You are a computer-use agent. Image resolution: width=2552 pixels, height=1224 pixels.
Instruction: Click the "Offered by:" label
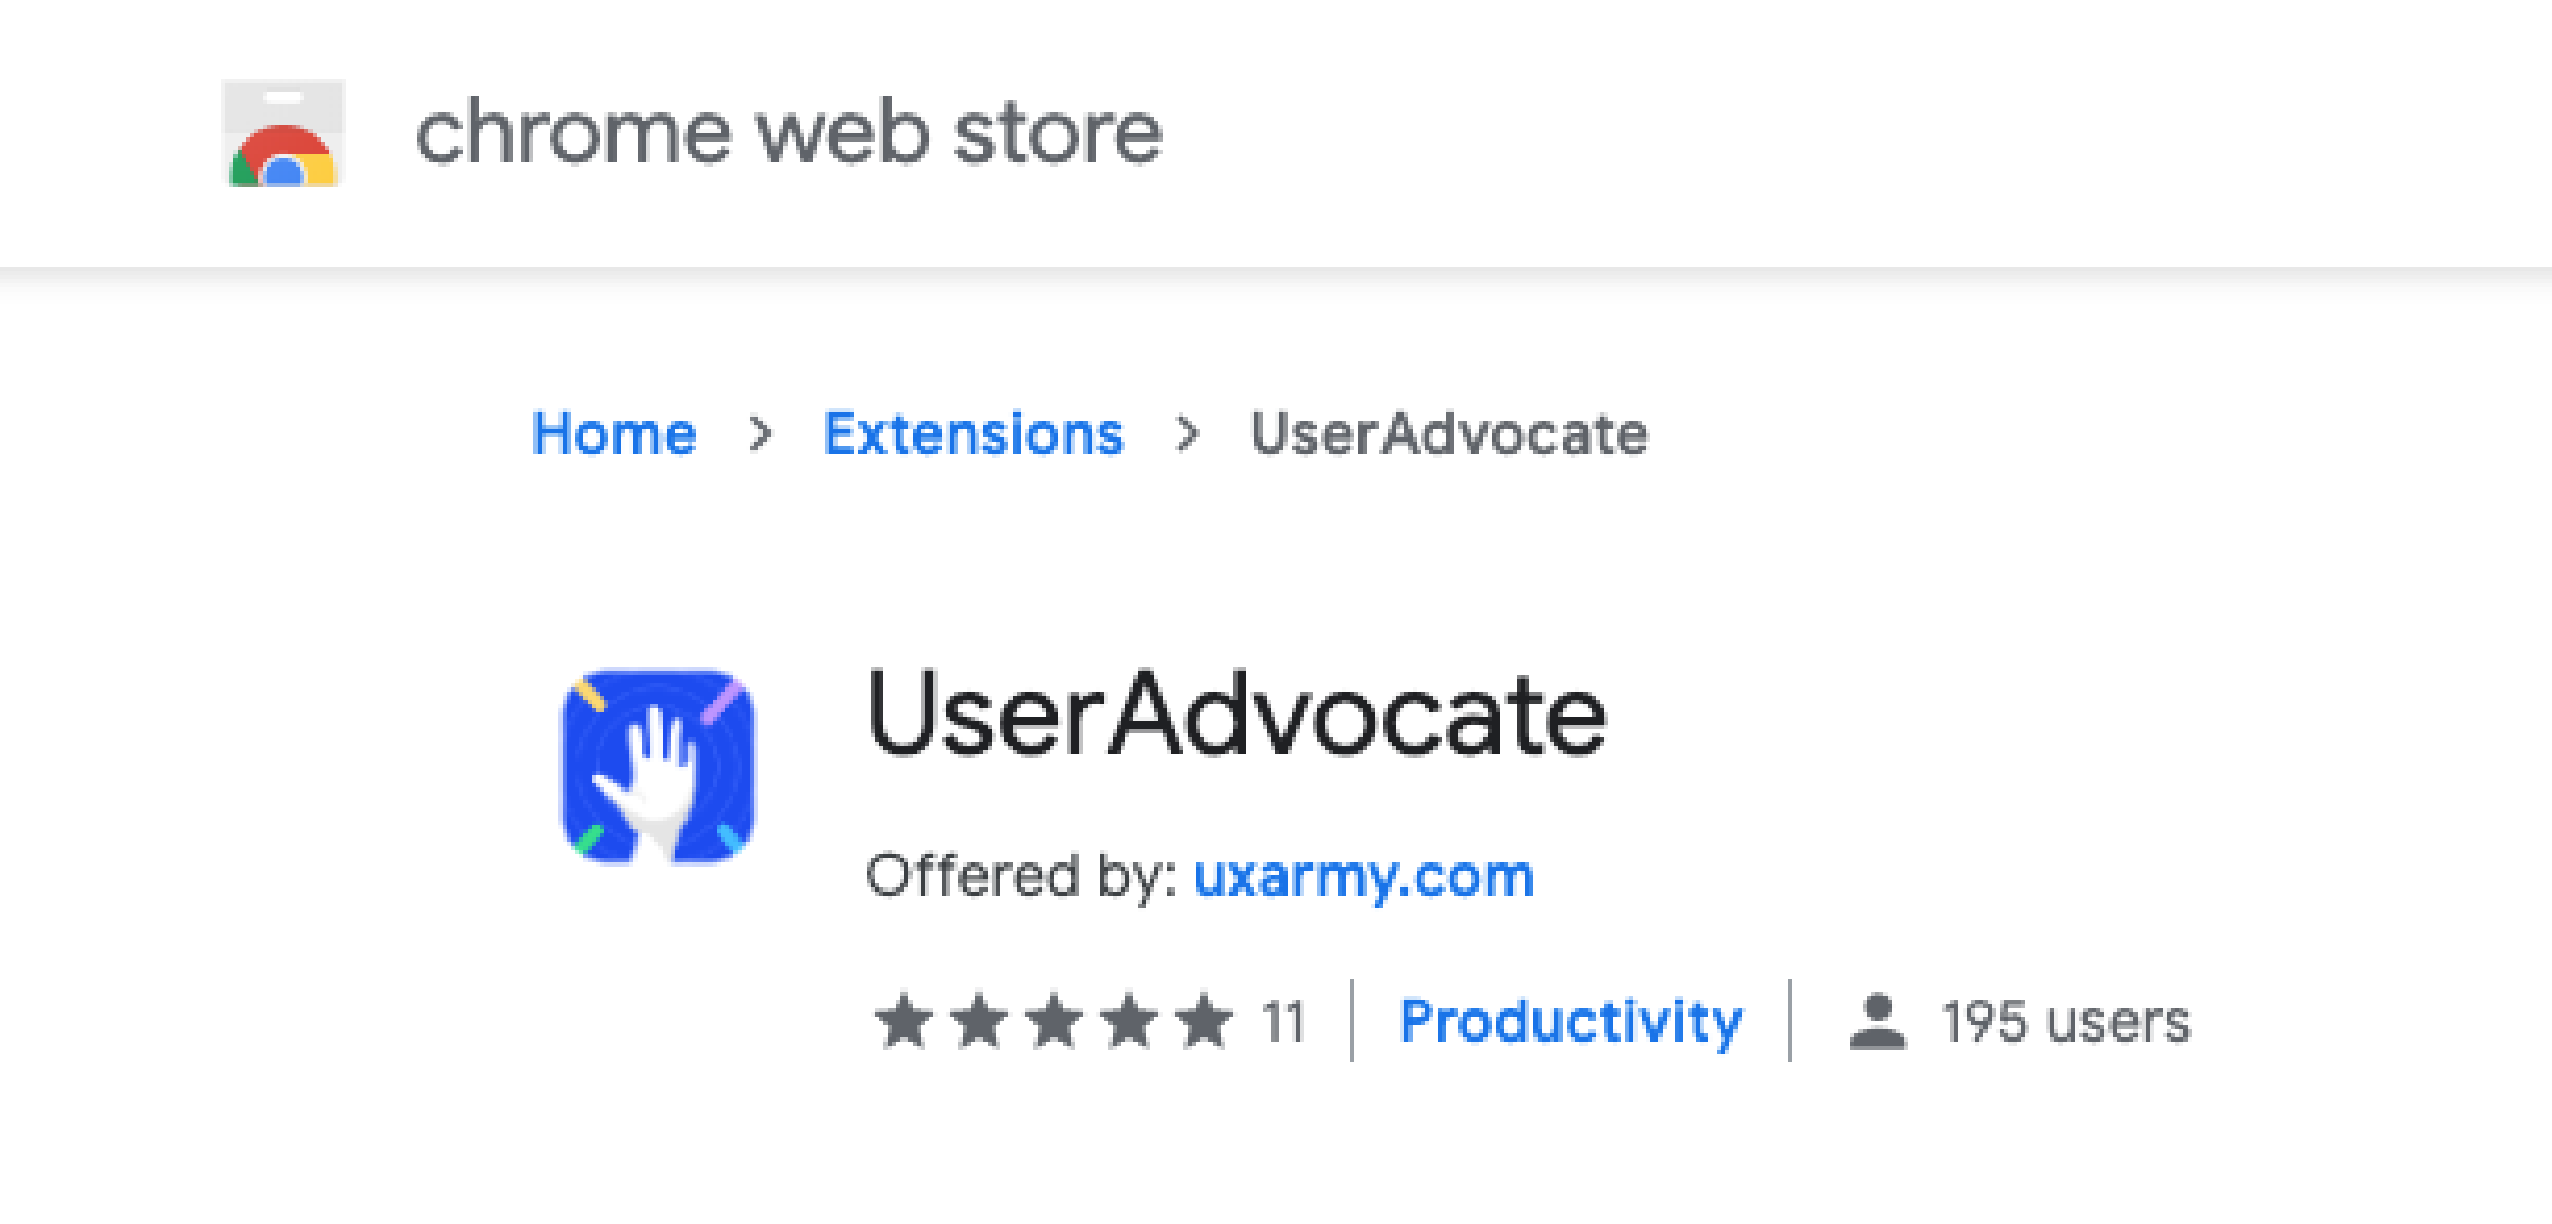[x=1021, y=877]
